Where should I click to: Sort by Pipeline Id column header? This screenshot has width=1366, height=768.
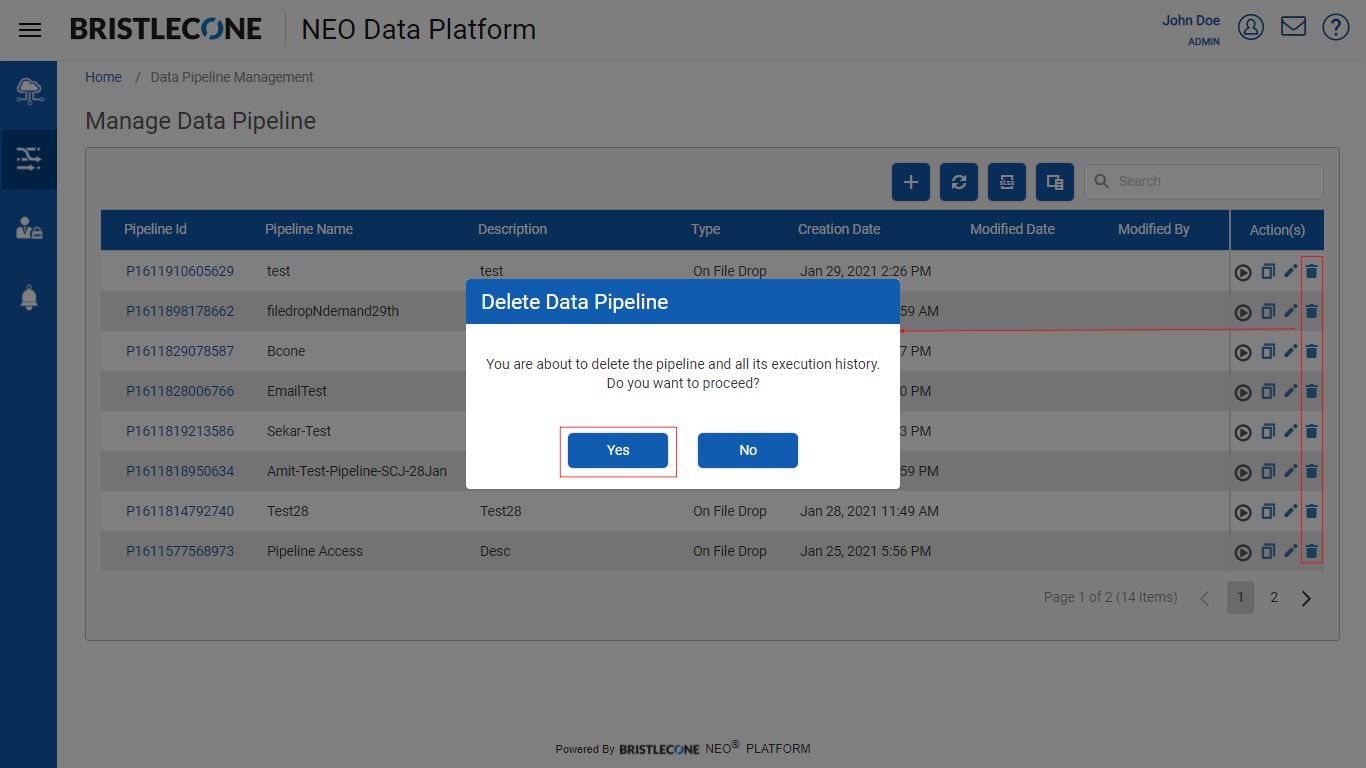tap(155, 229)
